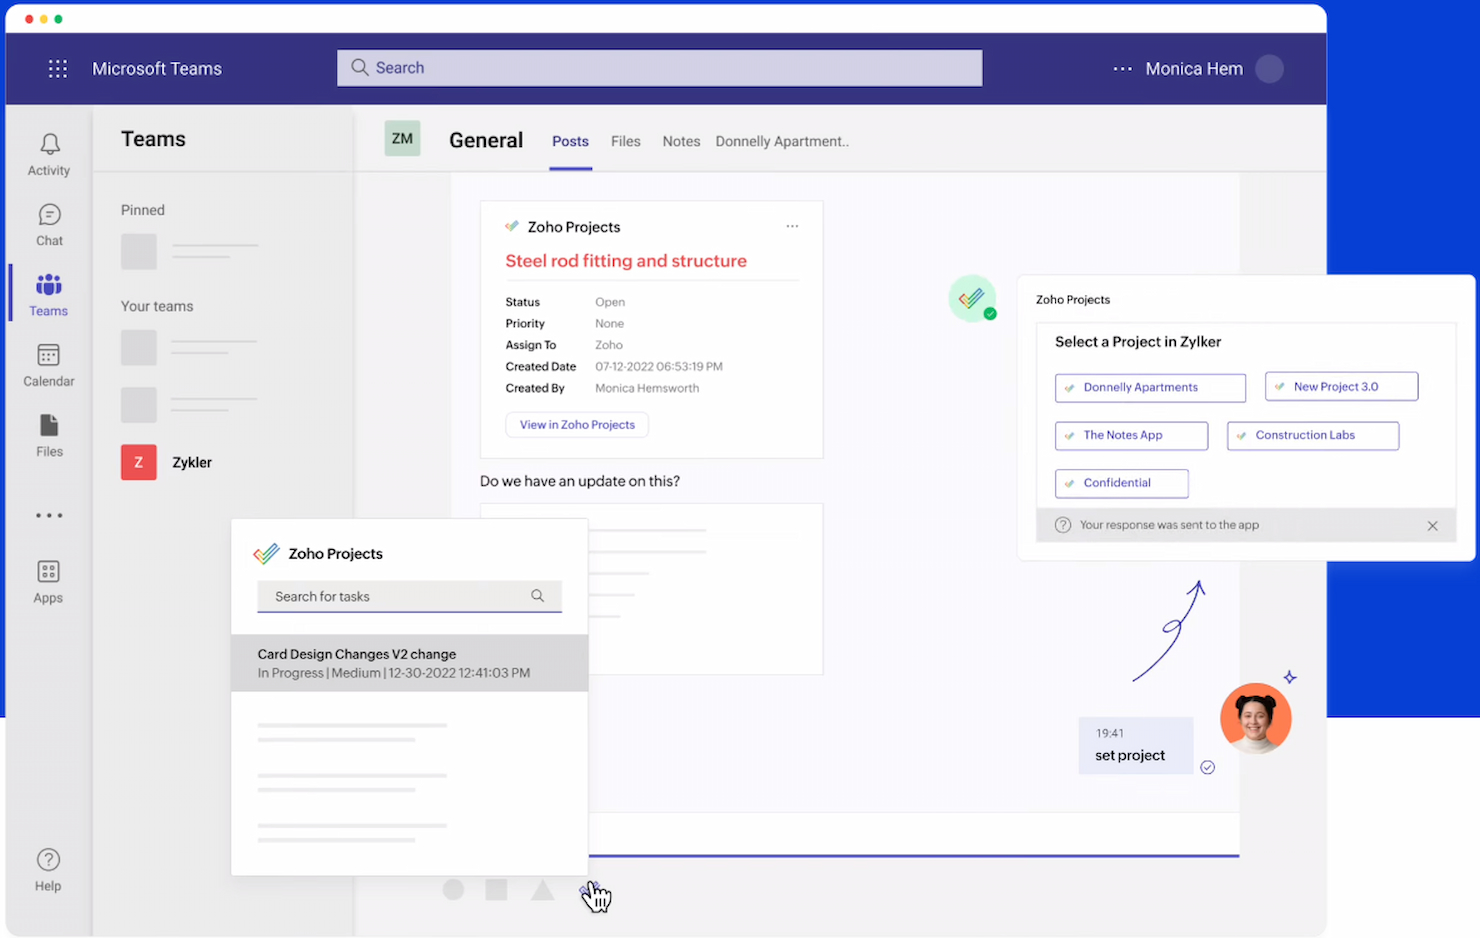The width and height of the screenshot is (1480, 938).
Task: Click the red Z Zykler team icon
Action: [x=139, y=462]
